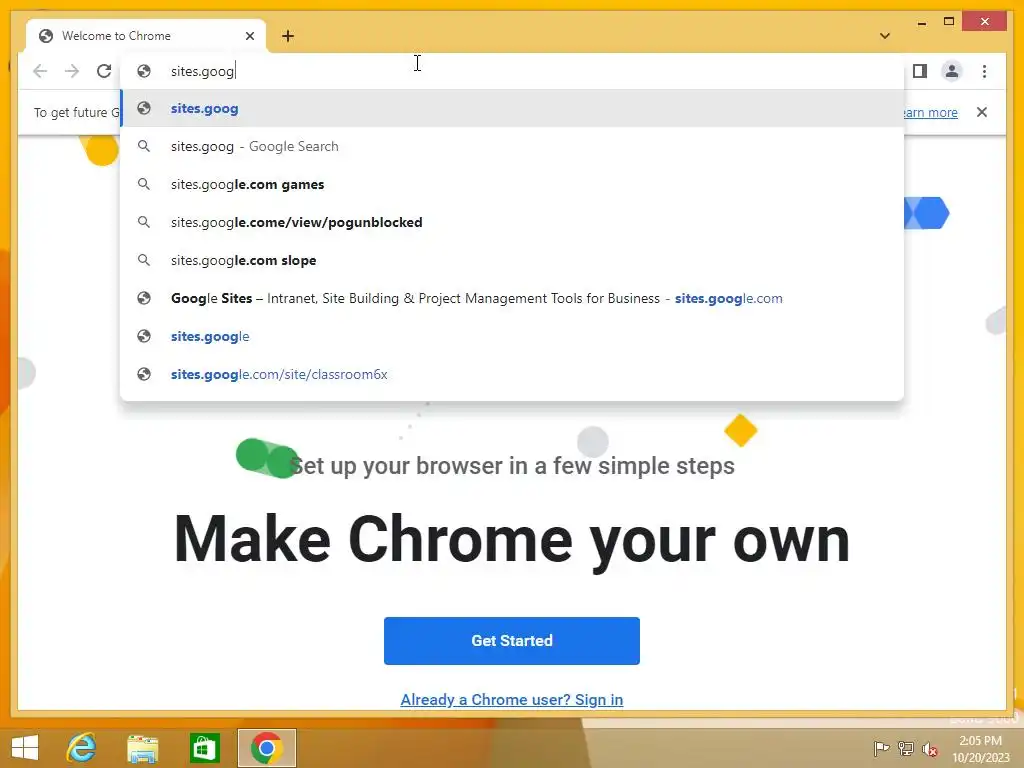Screen dimensions: 1024x768
Task: Choose sites.google.com slope suggestion
Action: coord(512,260)
